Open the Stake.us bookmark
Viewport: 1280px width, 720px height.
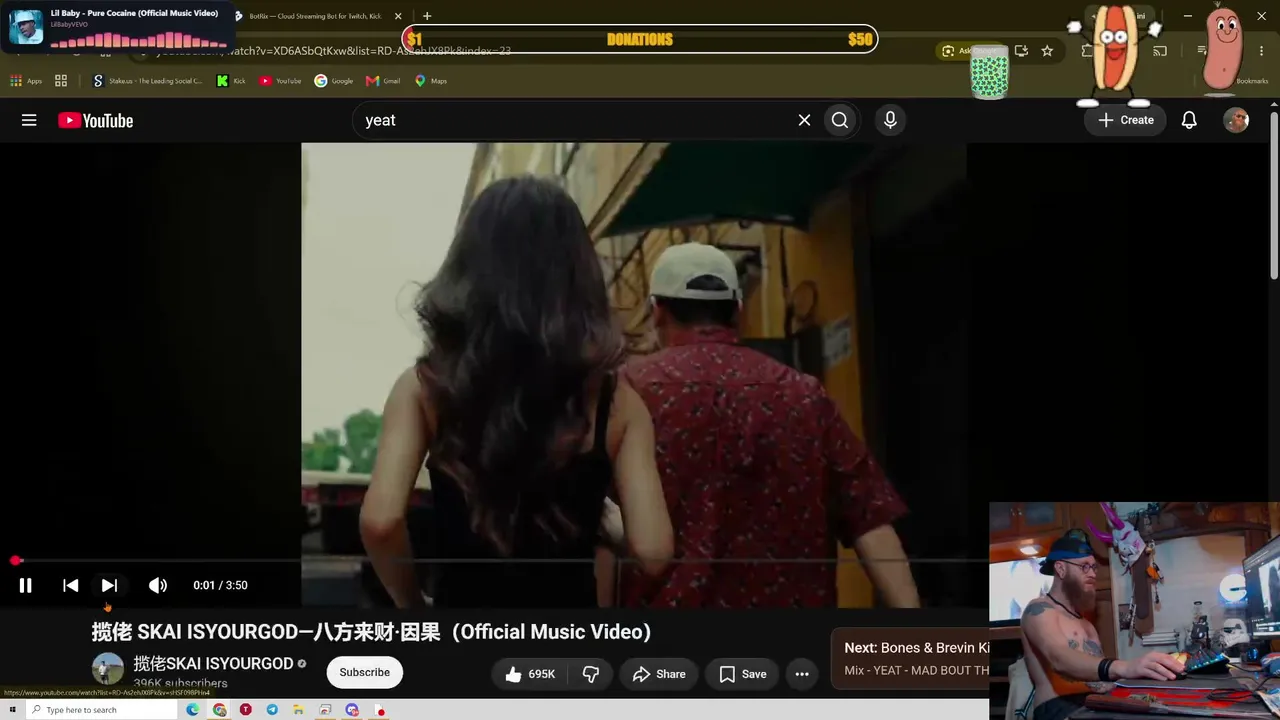pyautogui.click(x=147, y=81)
